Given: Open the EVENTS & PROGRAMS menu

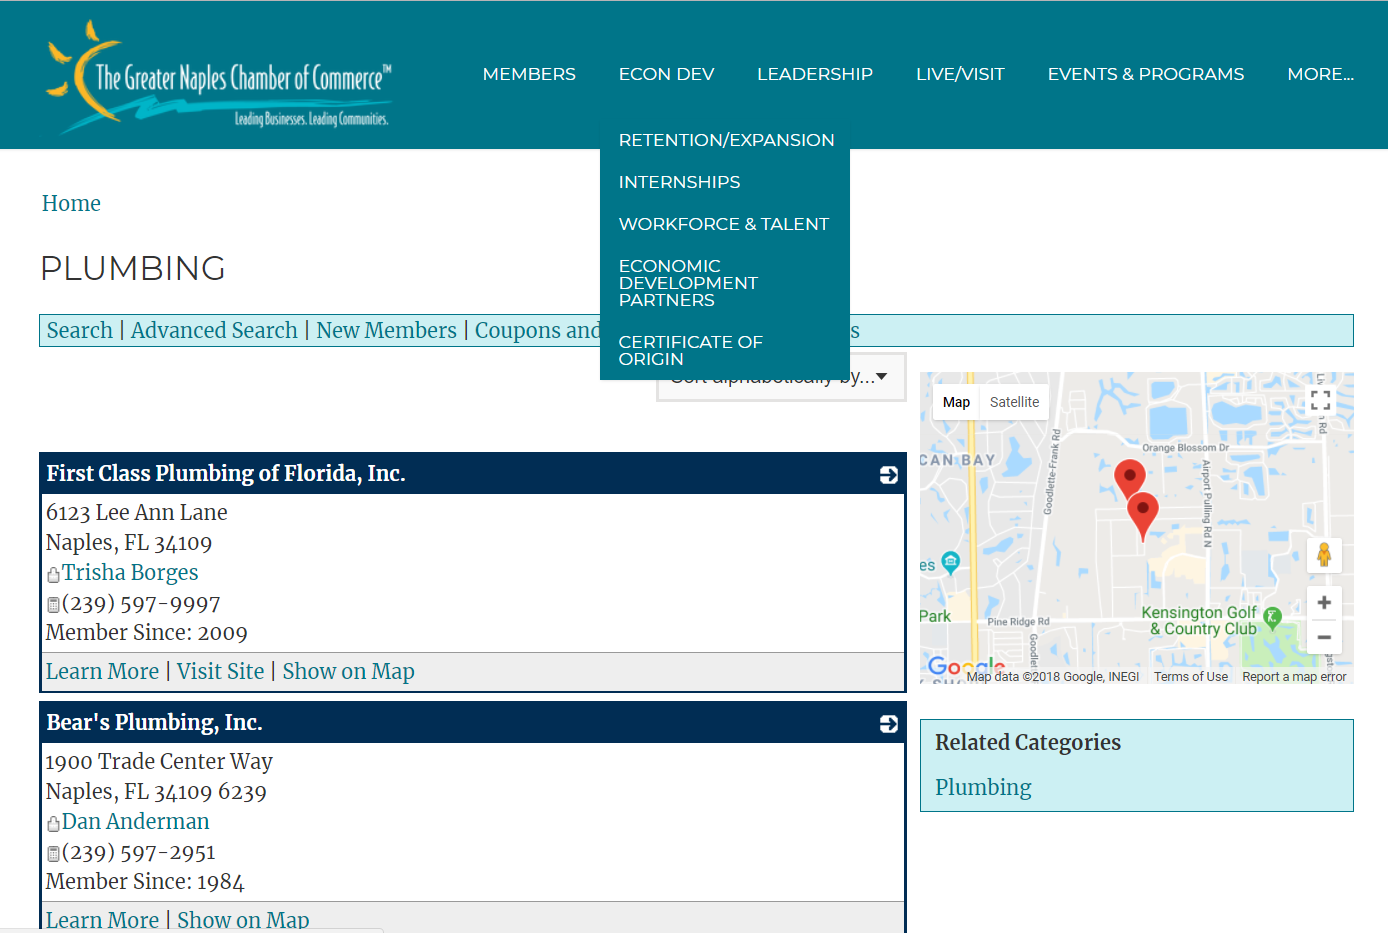Looking at the screenshot, I should click(1146, 74).
